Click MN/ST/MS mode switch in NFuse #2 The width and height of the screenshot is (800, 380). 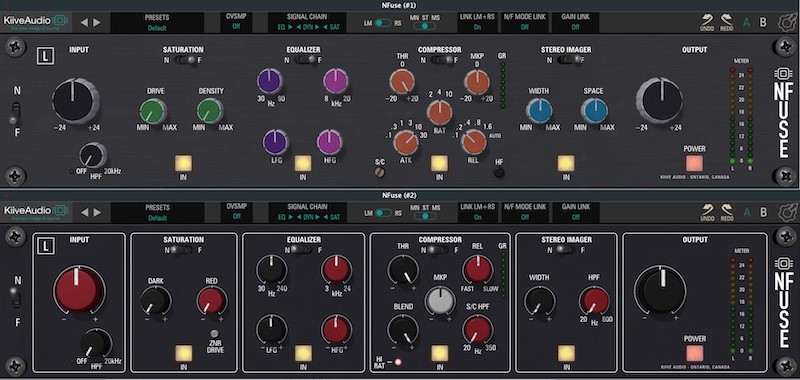point(424,216)
